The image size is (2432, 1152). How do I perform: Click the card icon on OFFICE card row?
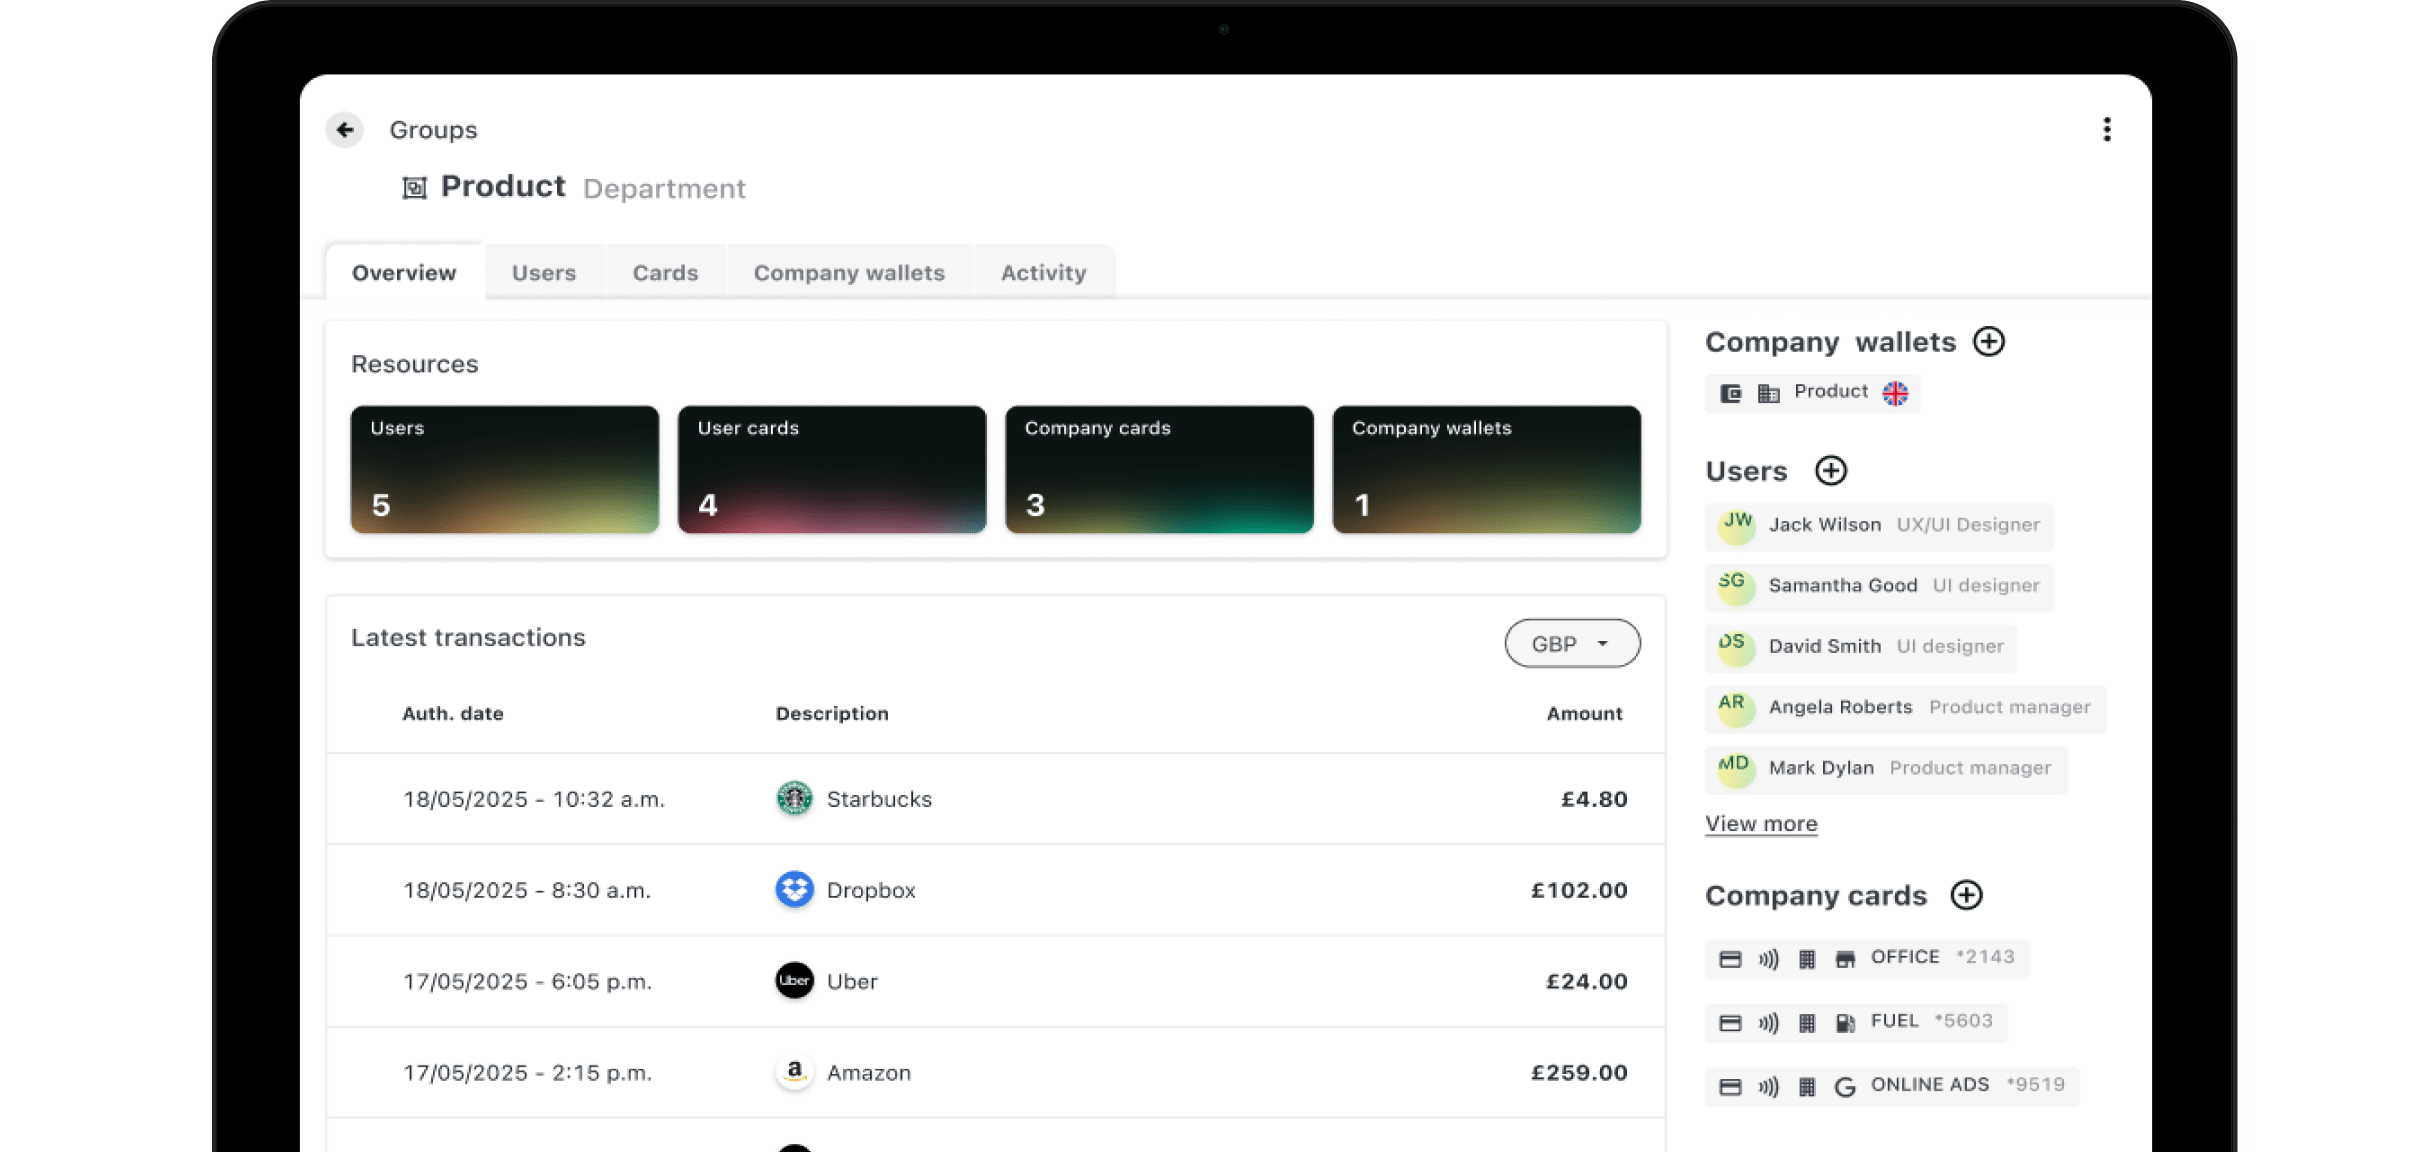tap(1730, 960)
